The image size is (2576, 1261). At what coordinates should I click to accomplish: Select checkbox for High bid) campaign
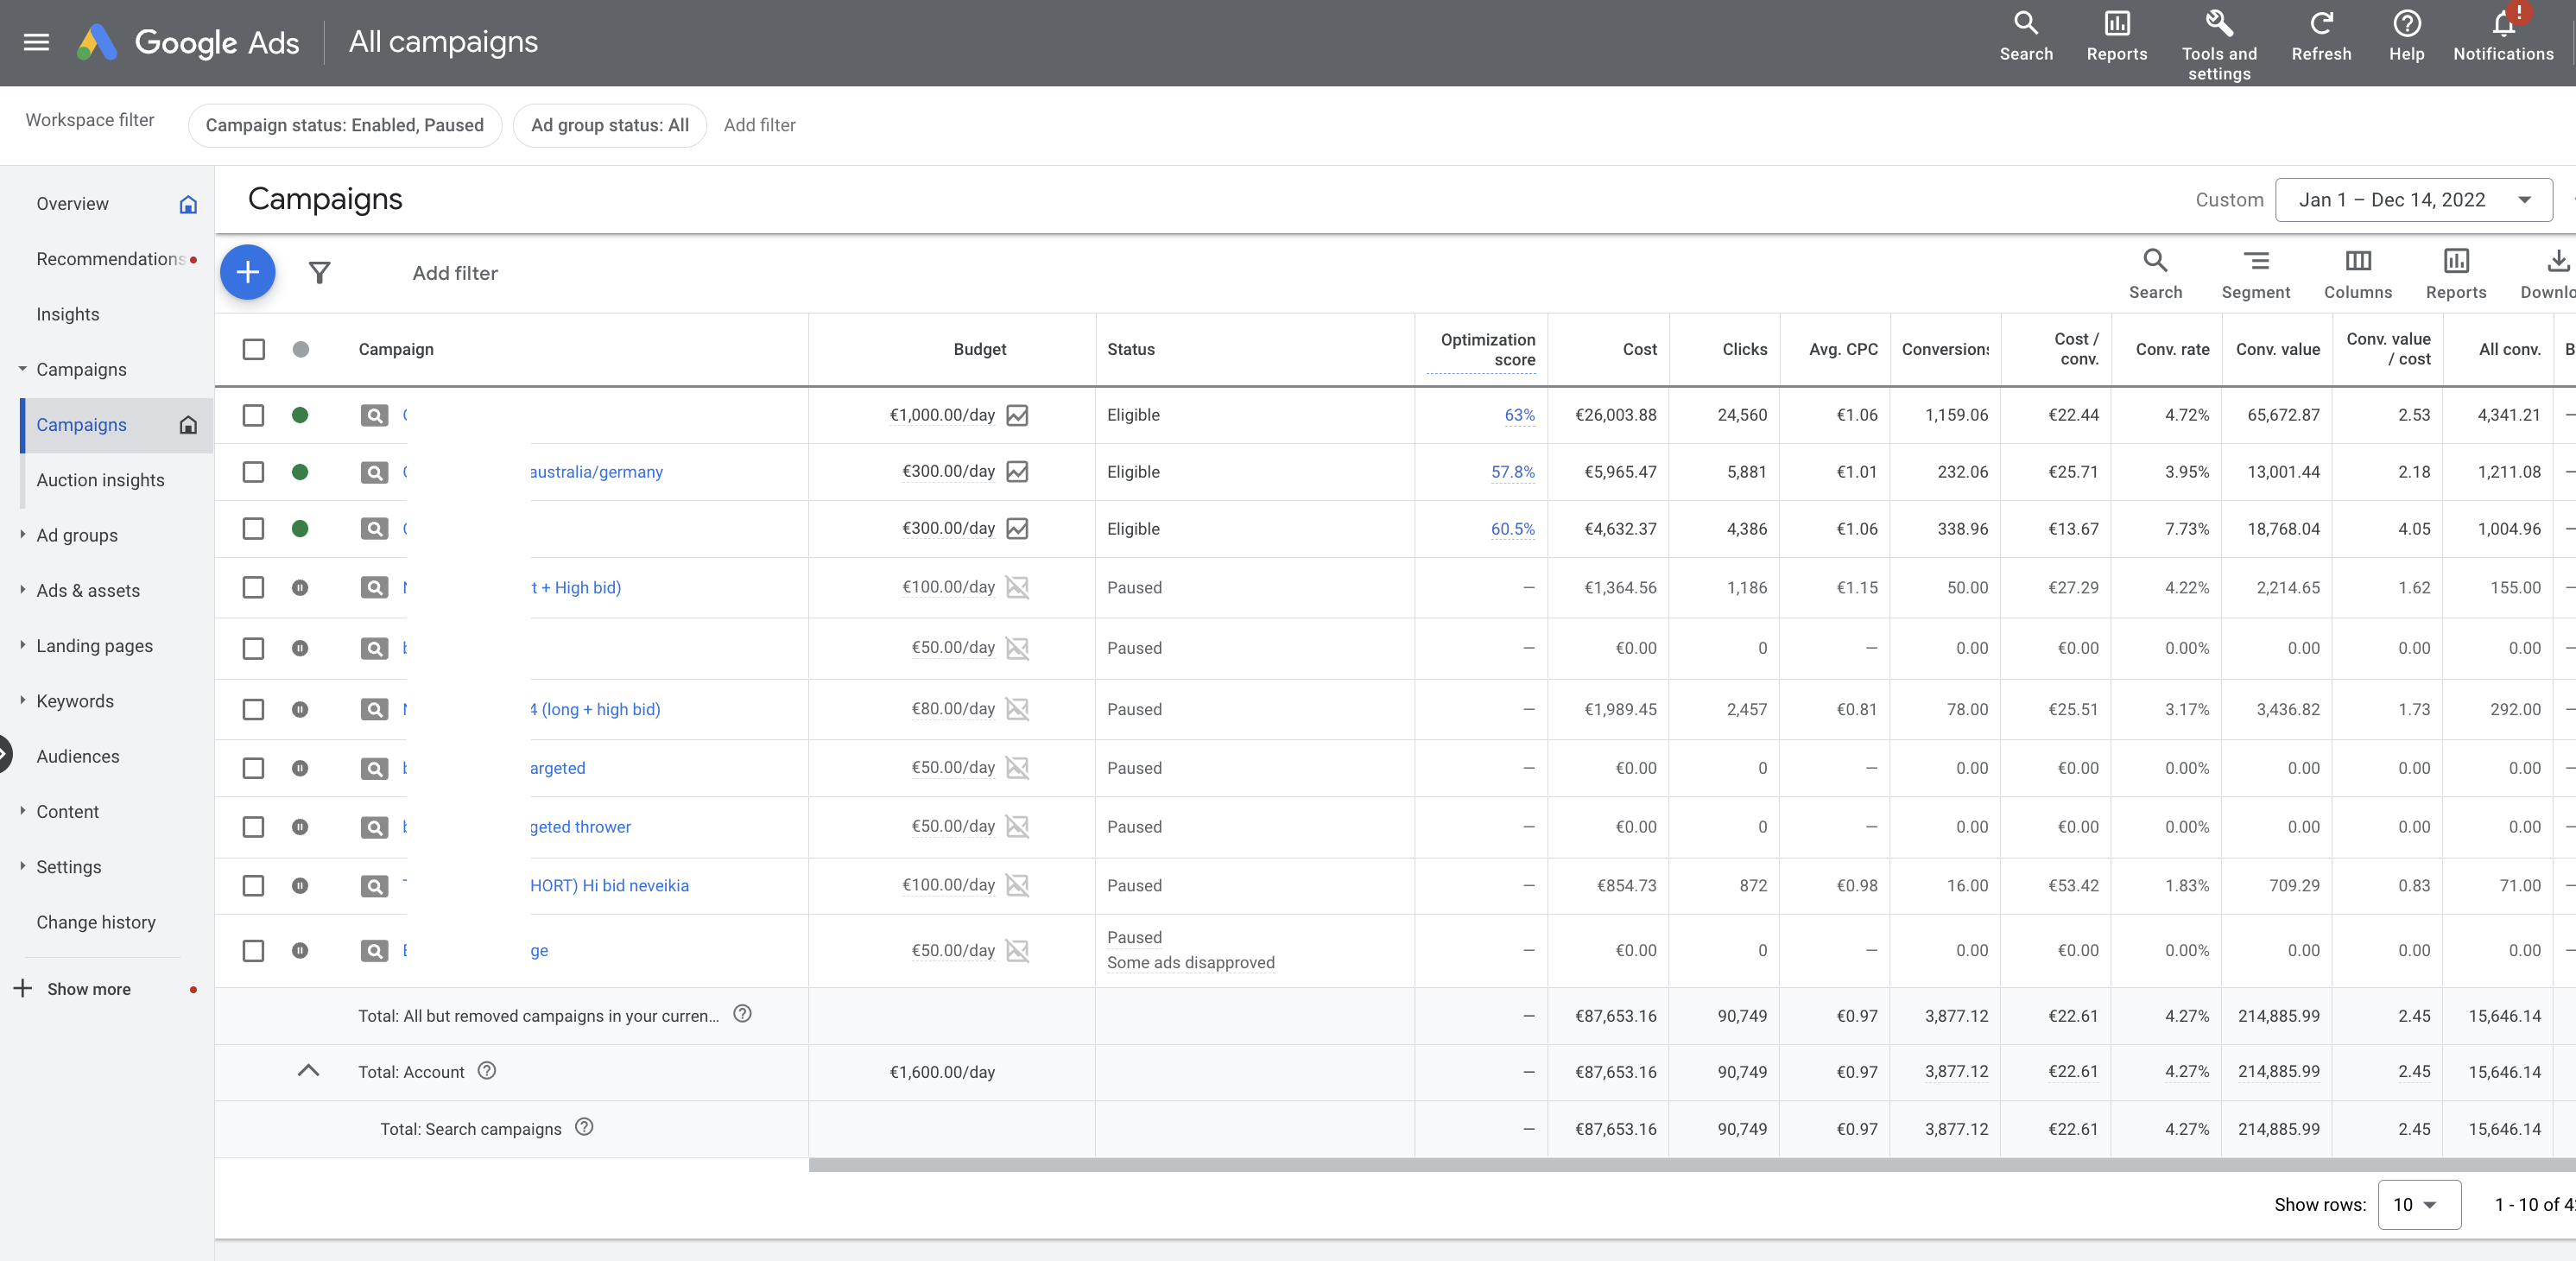click(254, 587)
